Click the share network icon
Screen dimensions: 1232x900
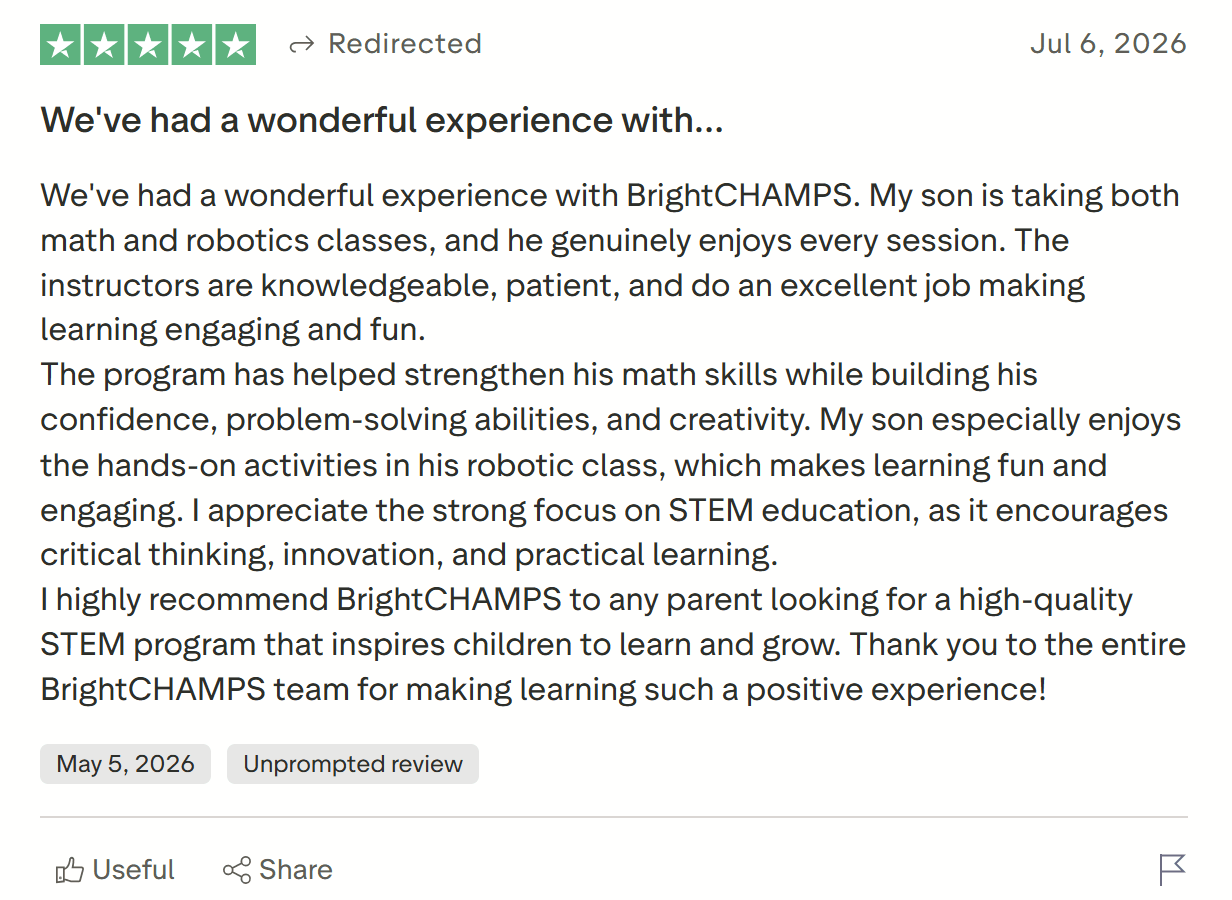[237, 870]
